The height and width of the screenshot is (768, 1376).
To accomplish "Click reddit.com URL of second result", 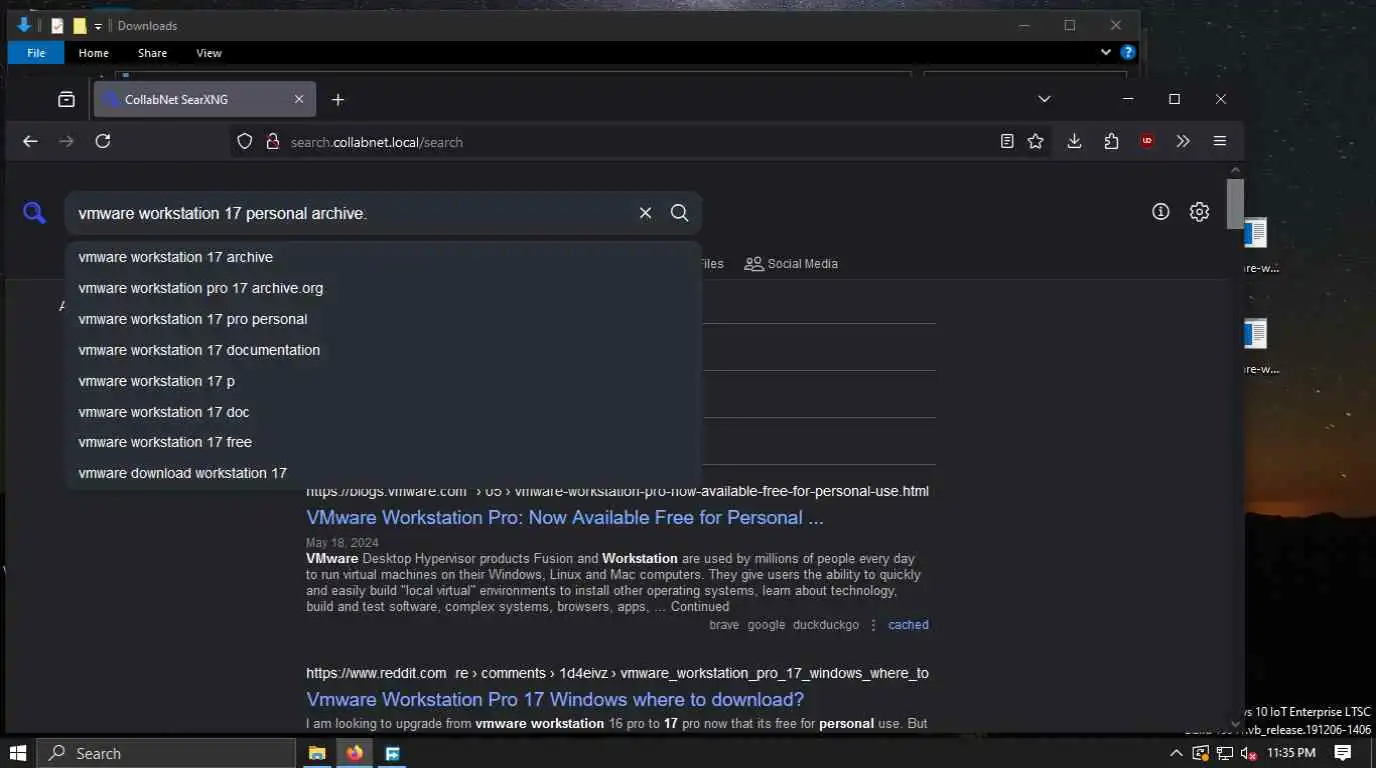I will pyautogui.click(x=617, y=673).
